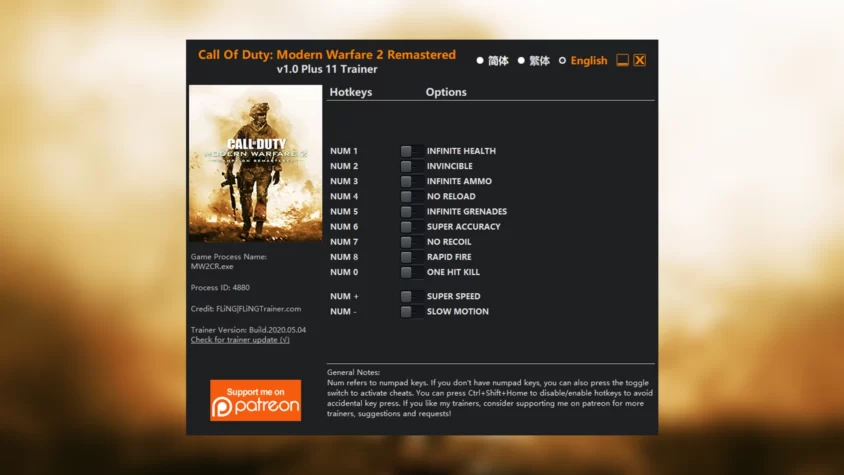Switch on Super Accuracy
Image resolution: width=844 pixels, height=475 pixels.
click(x=412, y=227)
